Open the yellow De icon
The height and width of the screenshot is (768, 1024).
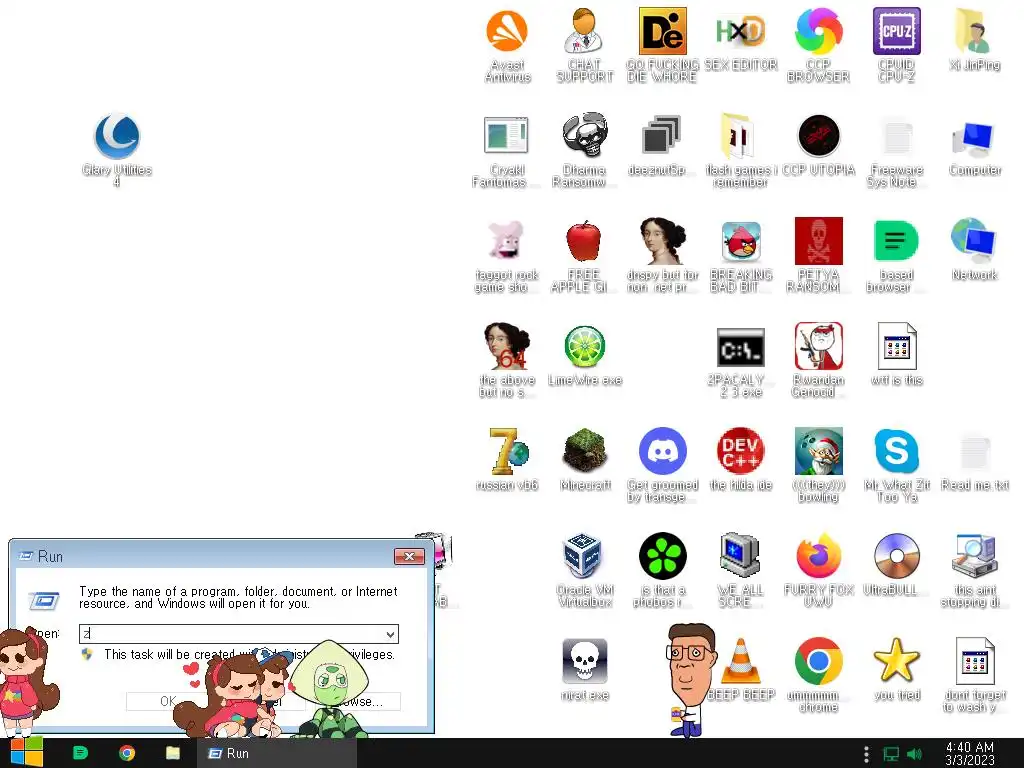pyautogui.click(x=662, y=31)
